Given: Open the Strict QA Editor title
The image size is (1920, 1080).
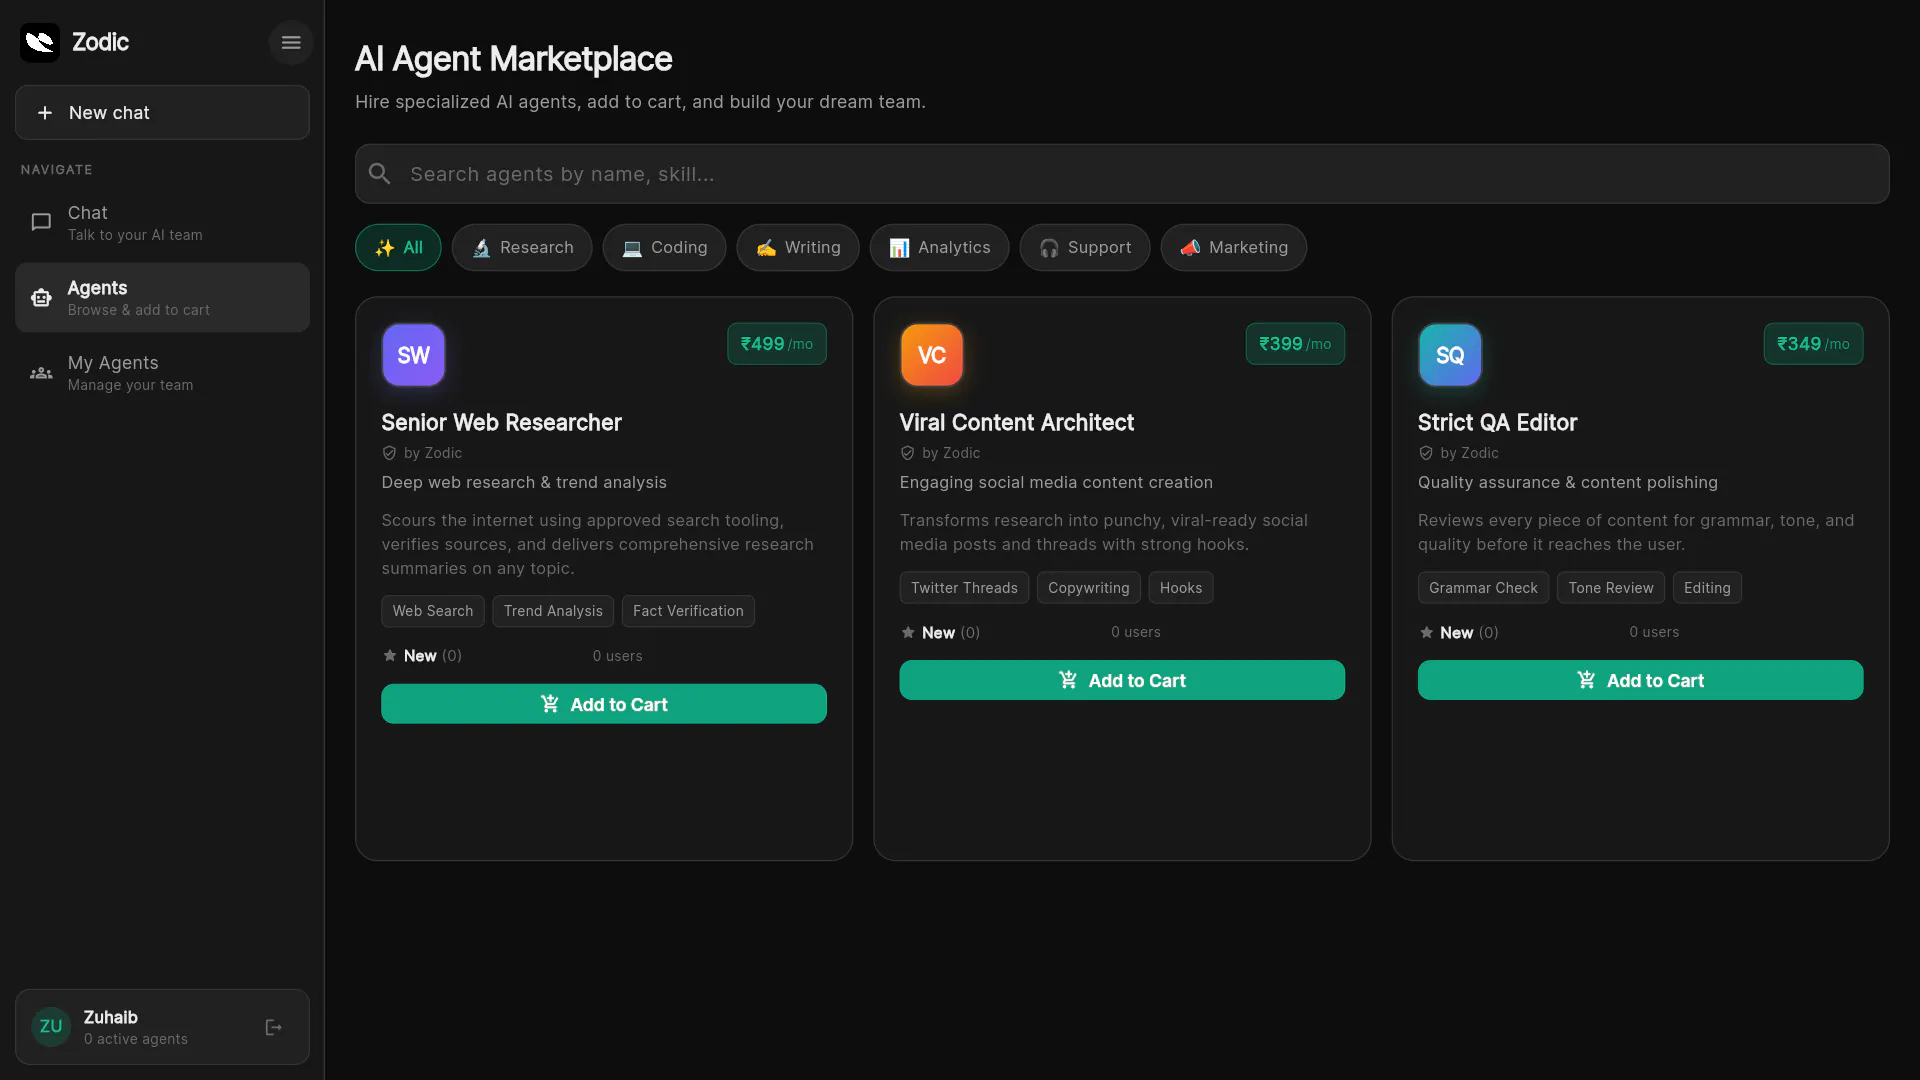Looking at the screenshot, I should point(1497,422).
